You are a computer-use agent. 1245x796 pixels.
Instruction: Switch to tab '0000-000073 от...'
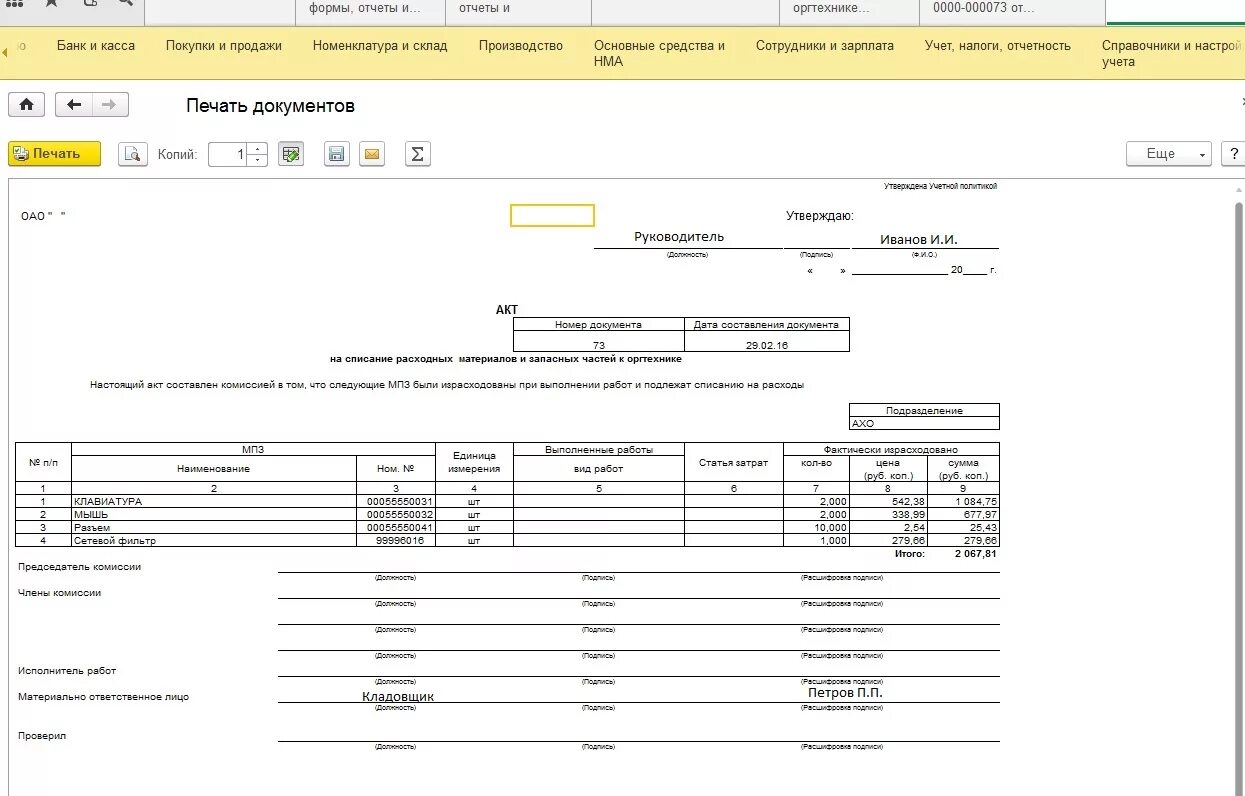pos(1012,12)
